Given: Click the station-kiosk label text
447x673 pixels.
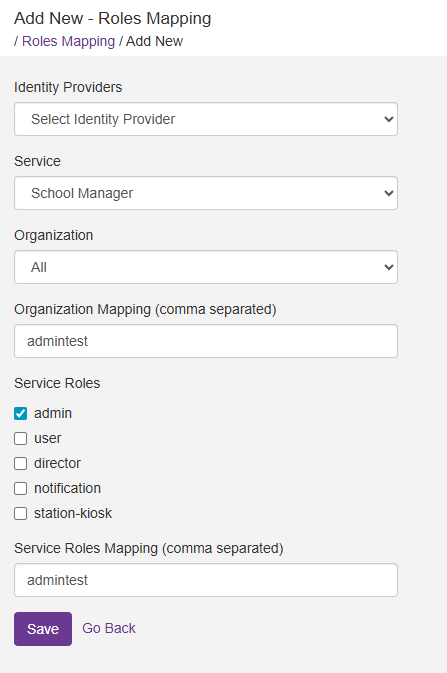Looking at the screenshot, I should [x=73, y=513].
